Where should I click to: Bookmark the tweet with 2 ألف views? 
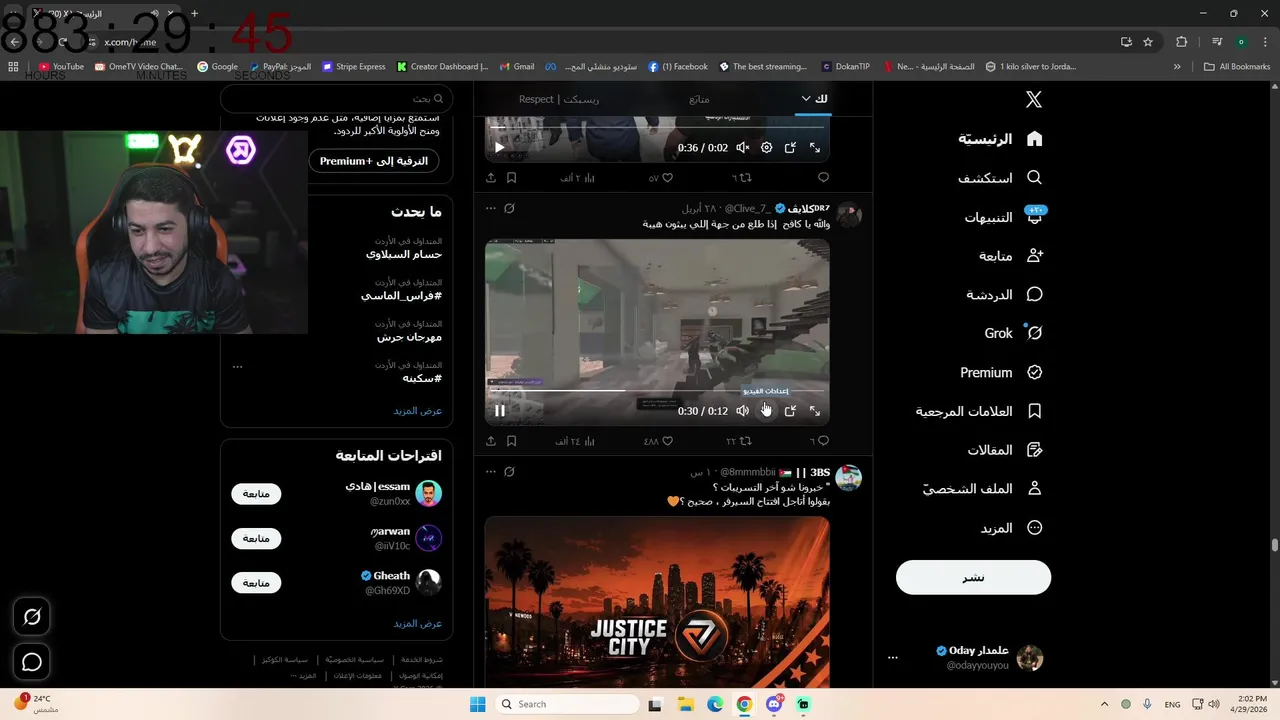(x=511, y=178)
